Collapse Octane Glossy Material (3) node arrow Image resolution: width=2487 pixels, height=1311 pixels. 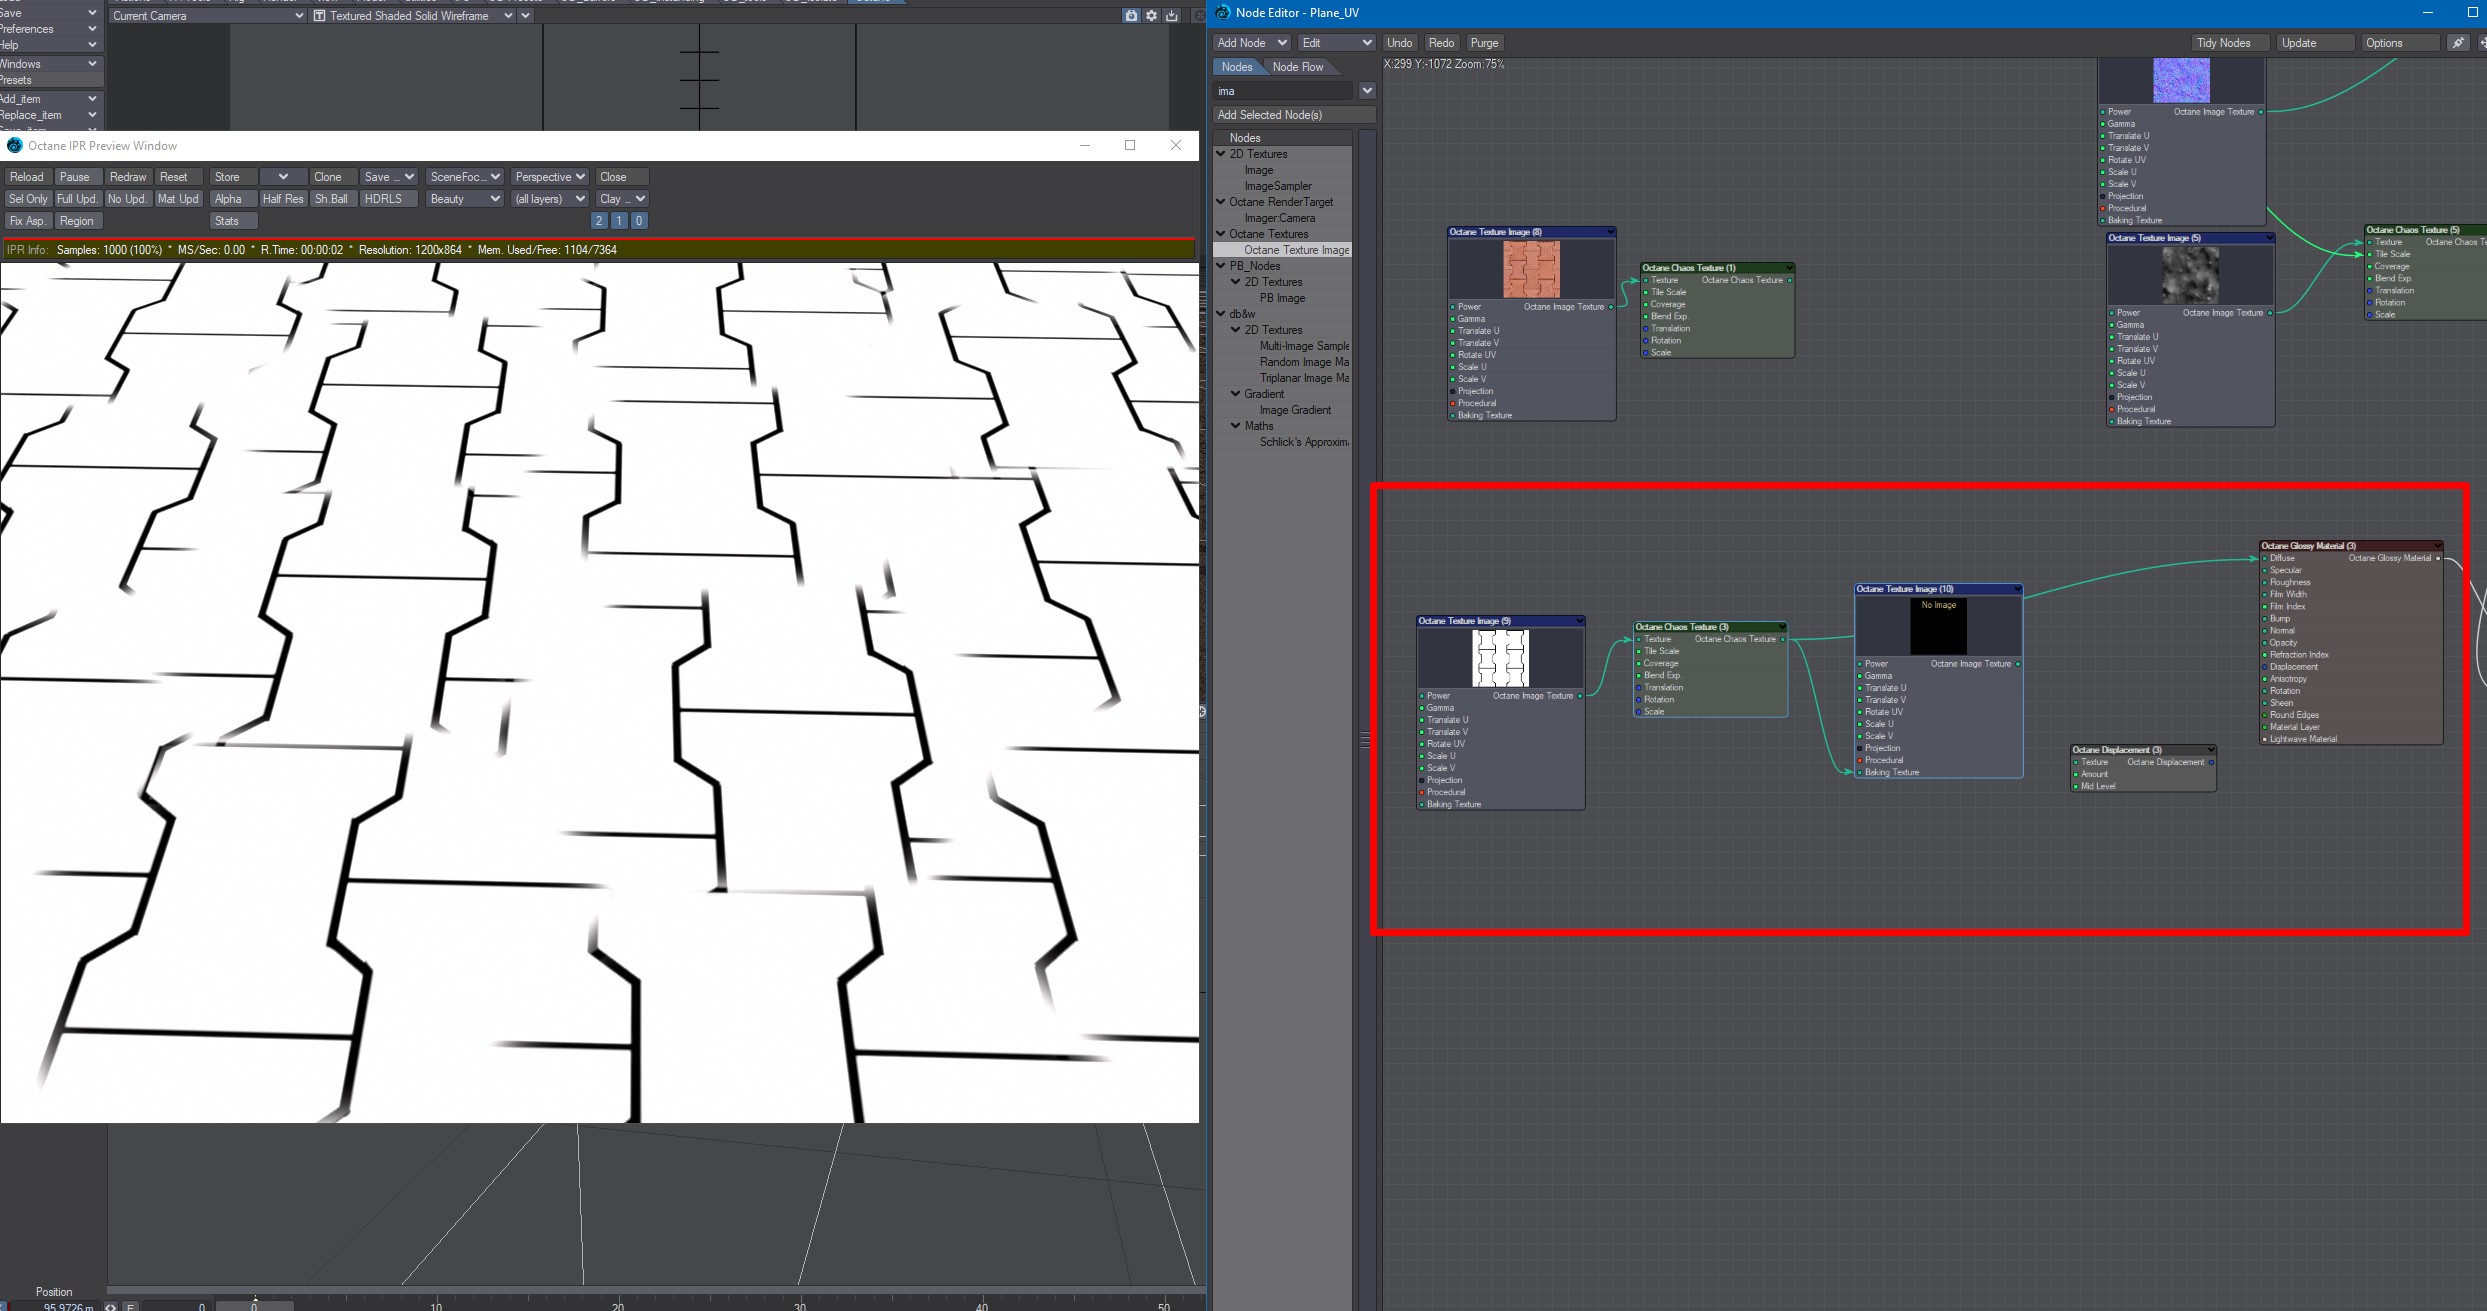point(2438,546)
